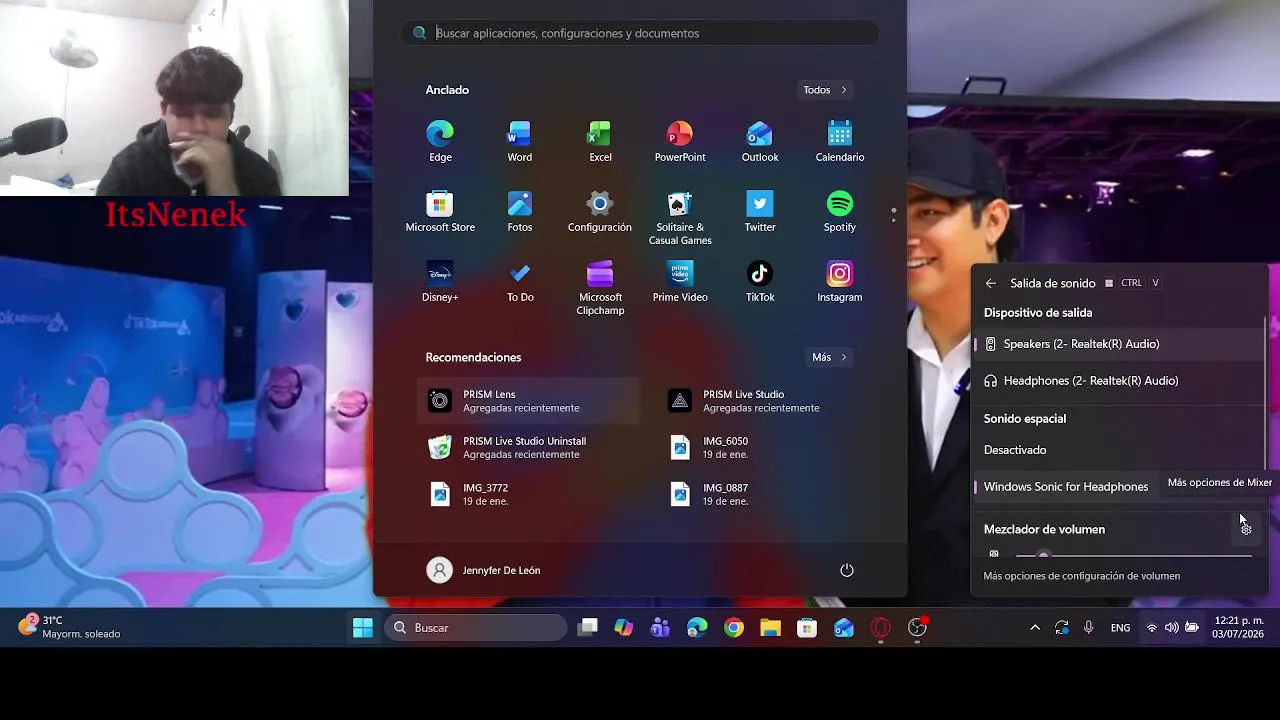Screen dimensions: 1280x720
Task: Launch Microsoft Clipchamp
Action: point(600,287)
